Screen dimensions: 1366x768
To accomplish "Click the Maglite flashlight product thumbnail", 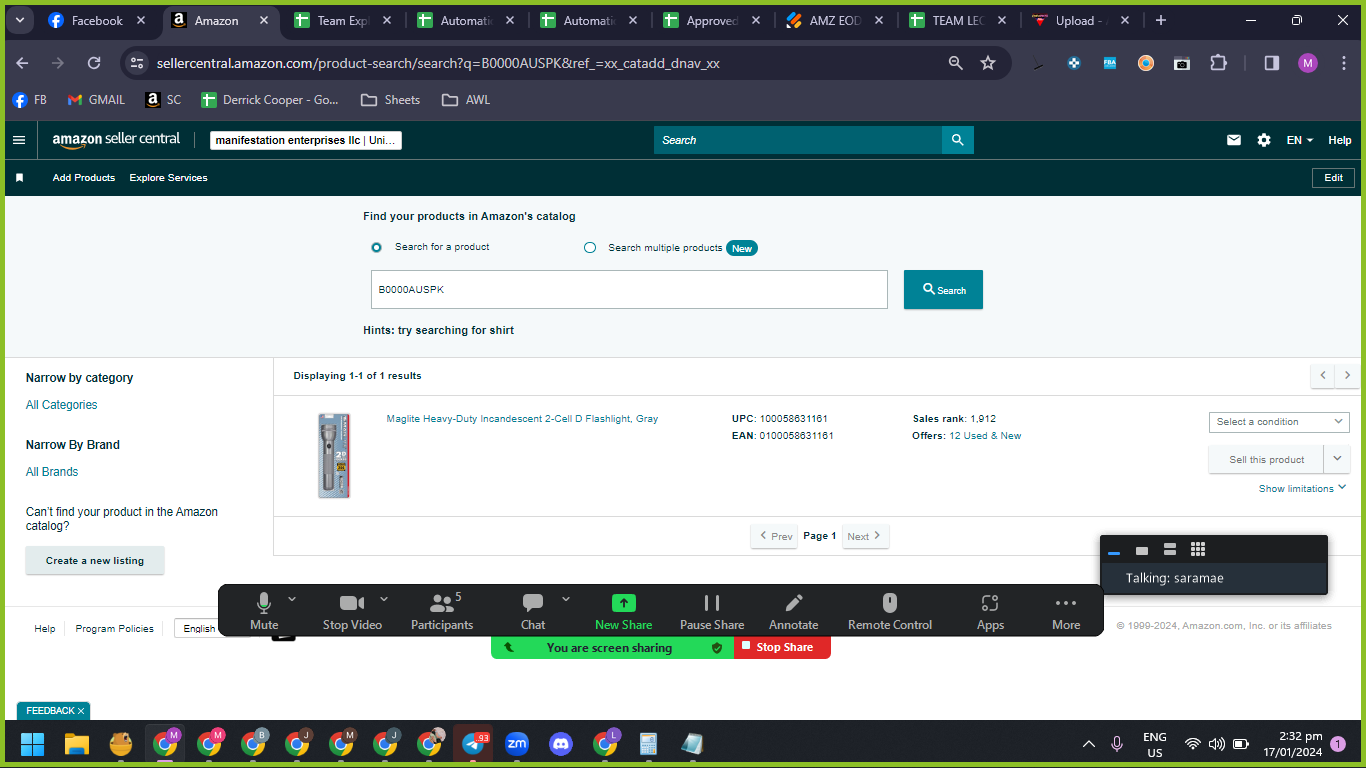I will pos(334,456).
